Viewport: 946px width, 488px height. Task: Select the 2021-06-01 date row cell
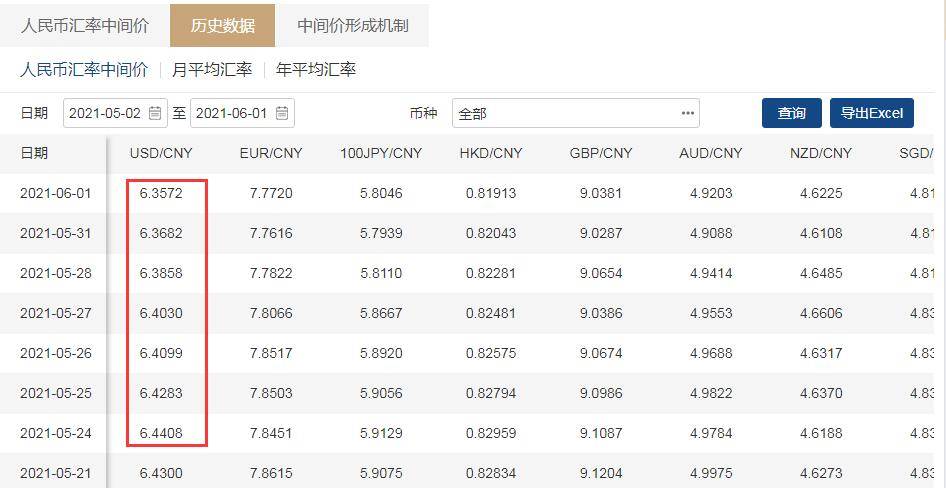click(x=55, y=193)
